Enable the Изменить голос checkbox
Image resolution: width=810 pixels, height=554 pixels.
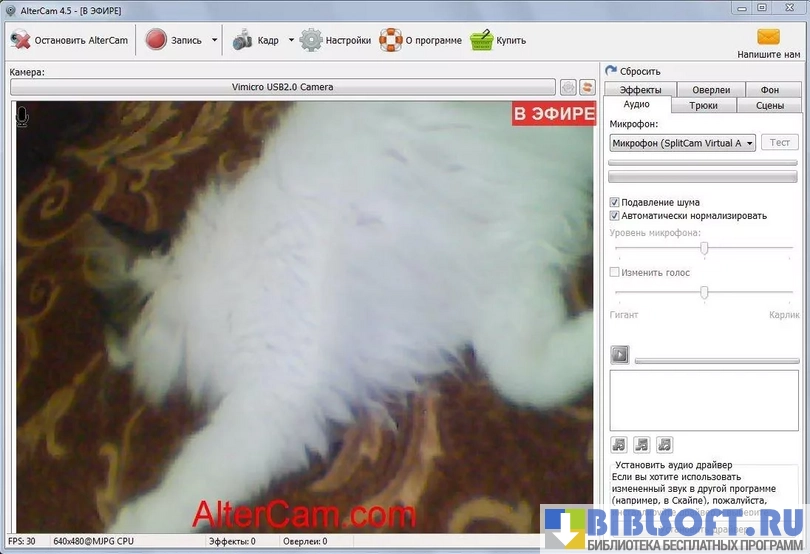click(615, 272)
